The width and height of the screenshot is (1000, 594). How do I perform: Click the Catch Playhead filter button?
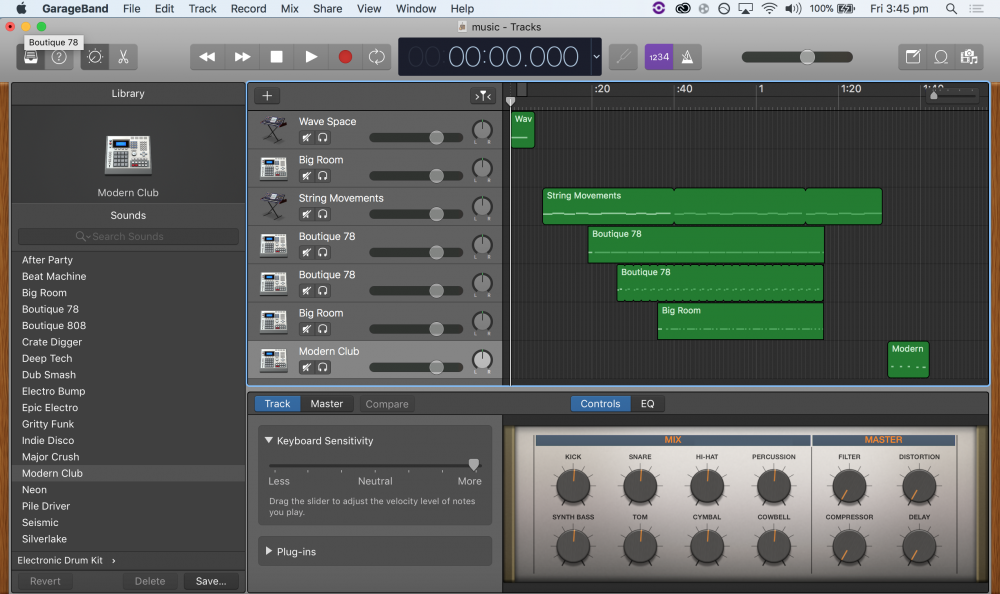tap(483, 96)
